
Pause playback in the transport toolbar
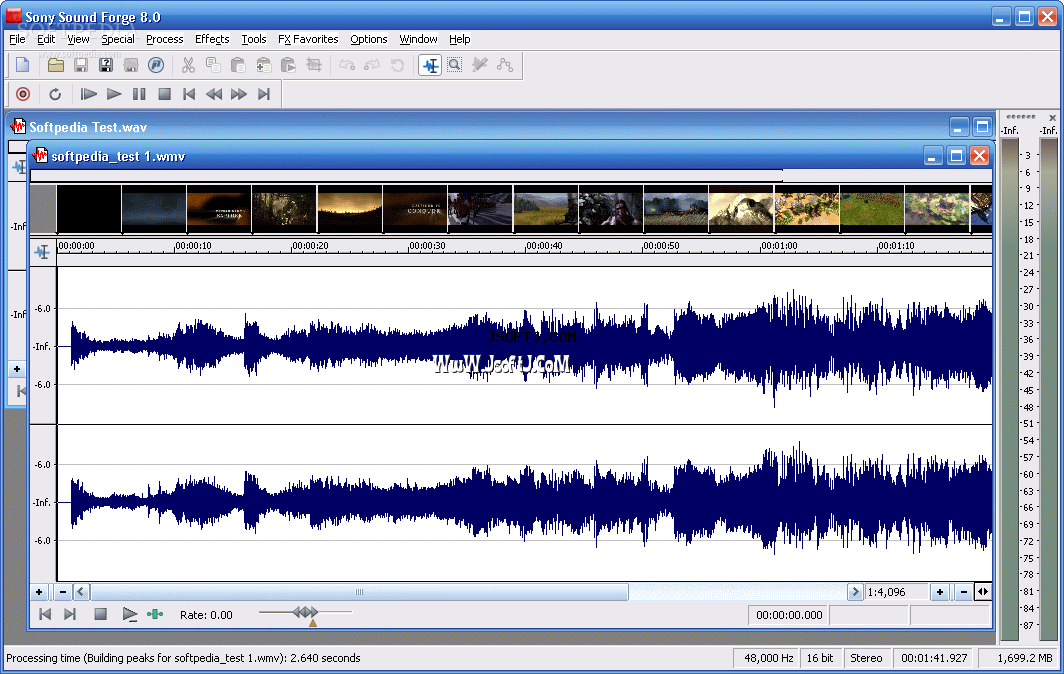(x=138, y=94)
